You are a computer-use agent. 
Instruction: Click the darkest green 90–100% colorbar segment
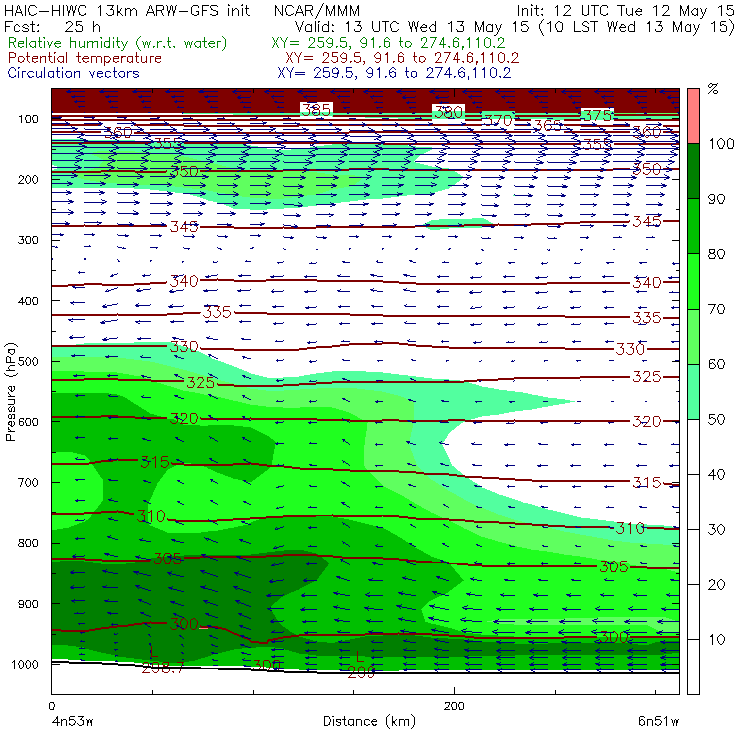point(693,171)
